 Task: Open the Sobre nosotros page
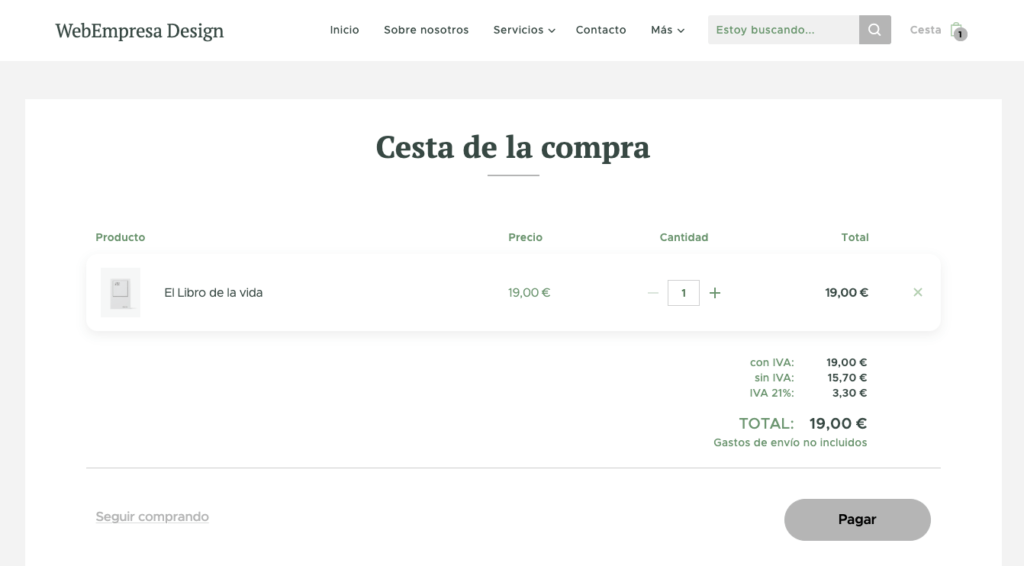point(426,30)
